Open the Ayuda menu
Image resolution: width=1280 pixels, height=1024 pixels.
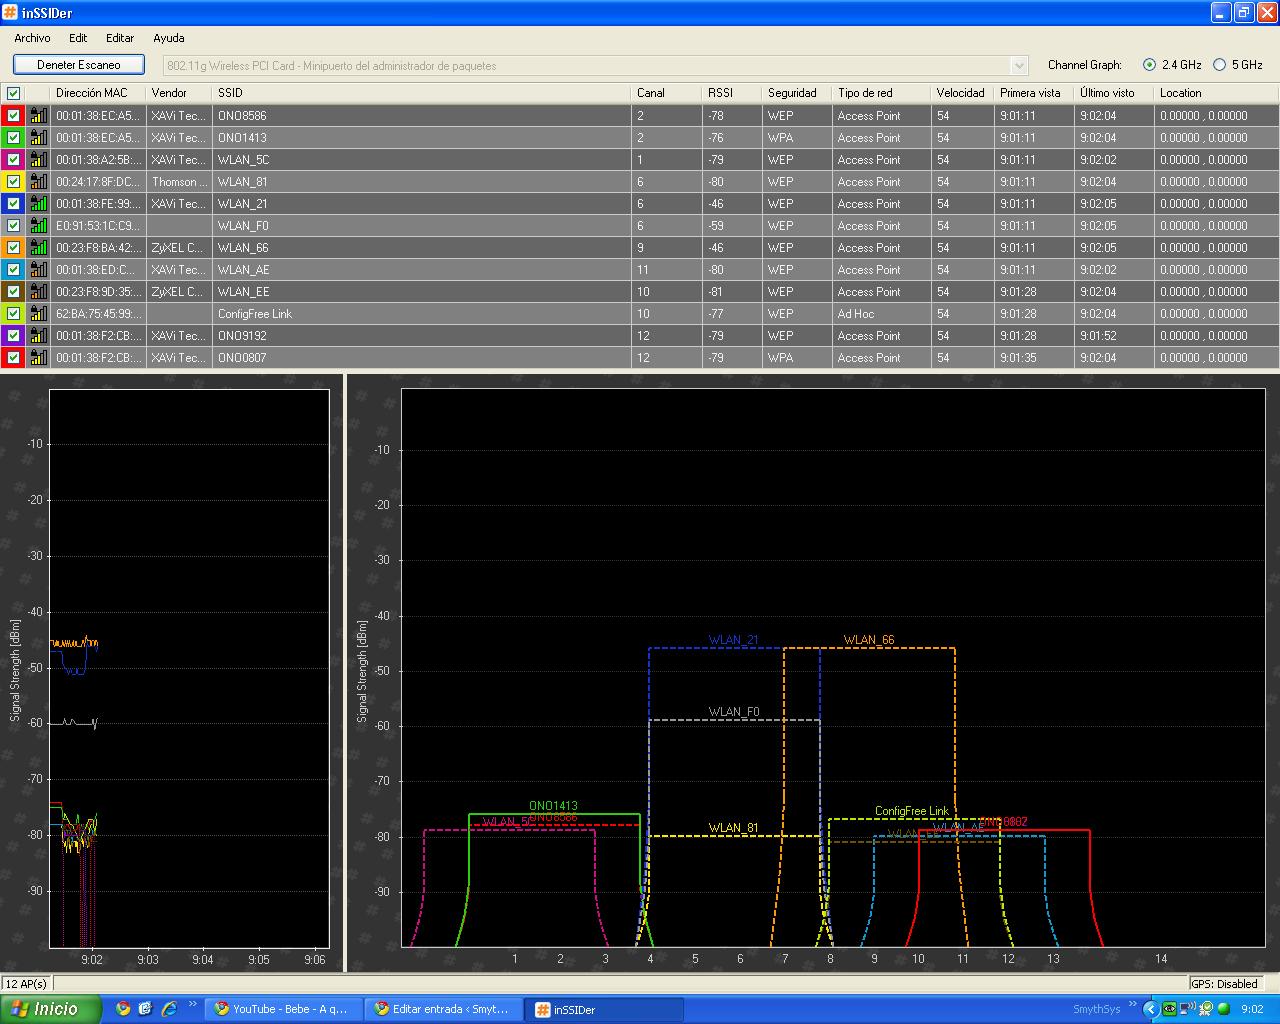168,38
